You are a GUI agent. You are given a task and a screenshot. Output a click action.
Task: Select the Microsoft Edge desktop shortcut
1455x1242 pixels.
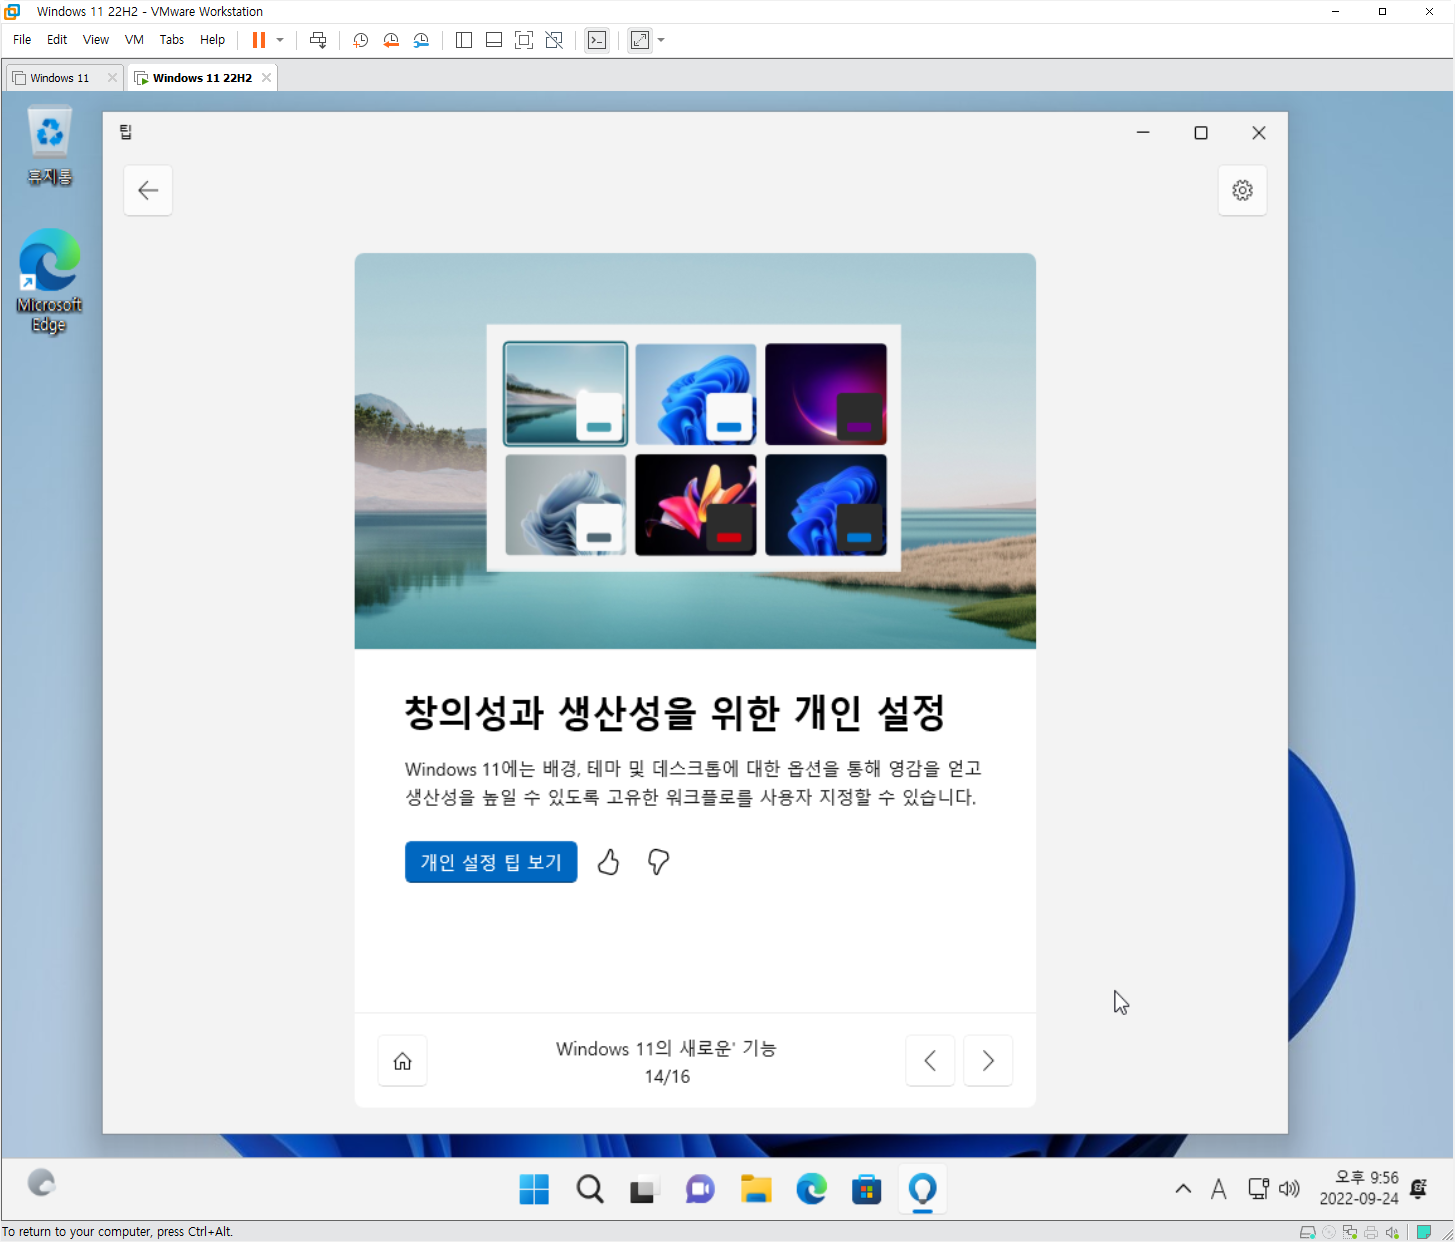tap(49, 281)
